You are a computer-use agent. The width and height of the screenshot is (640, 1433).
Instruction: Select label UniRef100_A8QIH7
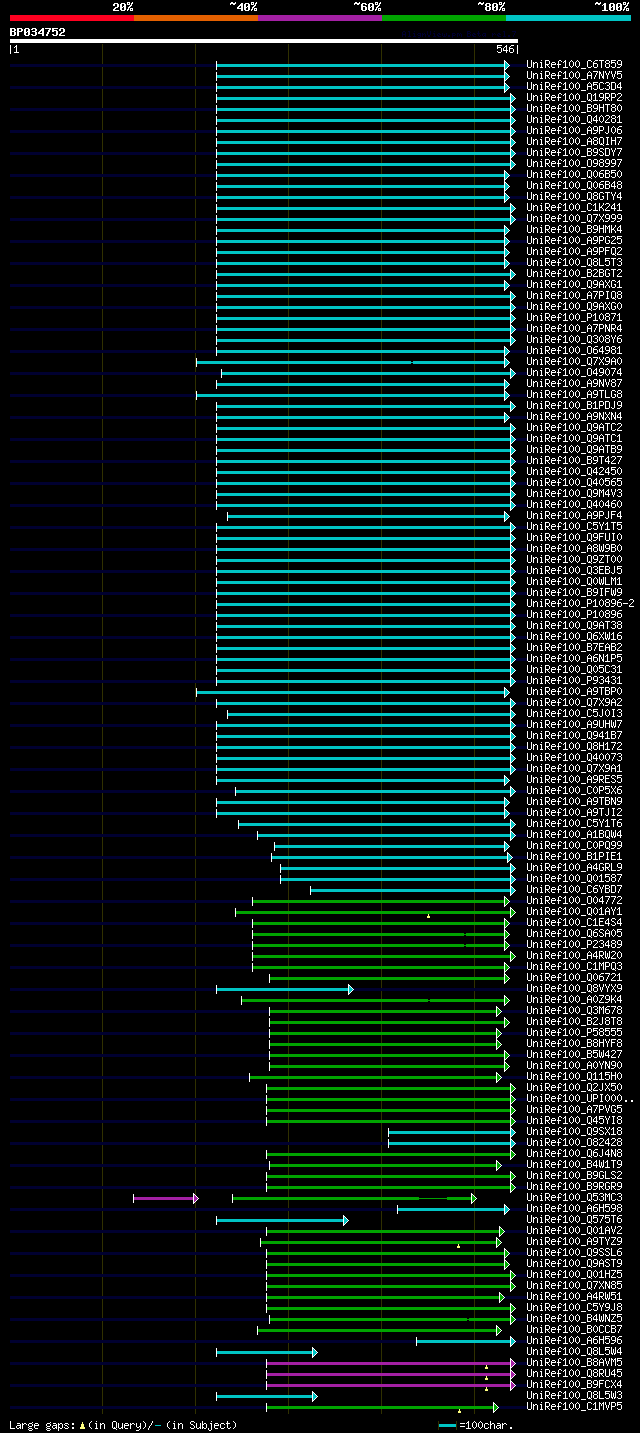click(x=574, y=142)
